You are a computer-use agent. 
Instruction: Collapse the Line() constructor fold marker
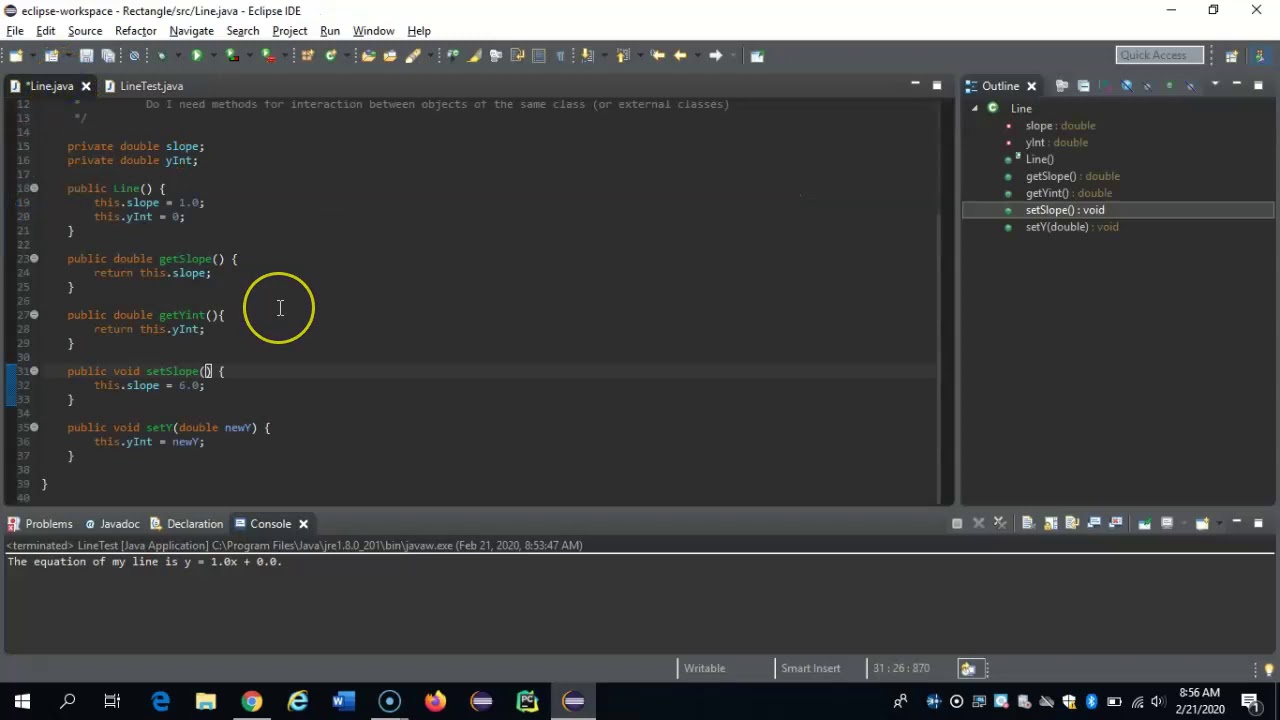[x=34, y=188]
